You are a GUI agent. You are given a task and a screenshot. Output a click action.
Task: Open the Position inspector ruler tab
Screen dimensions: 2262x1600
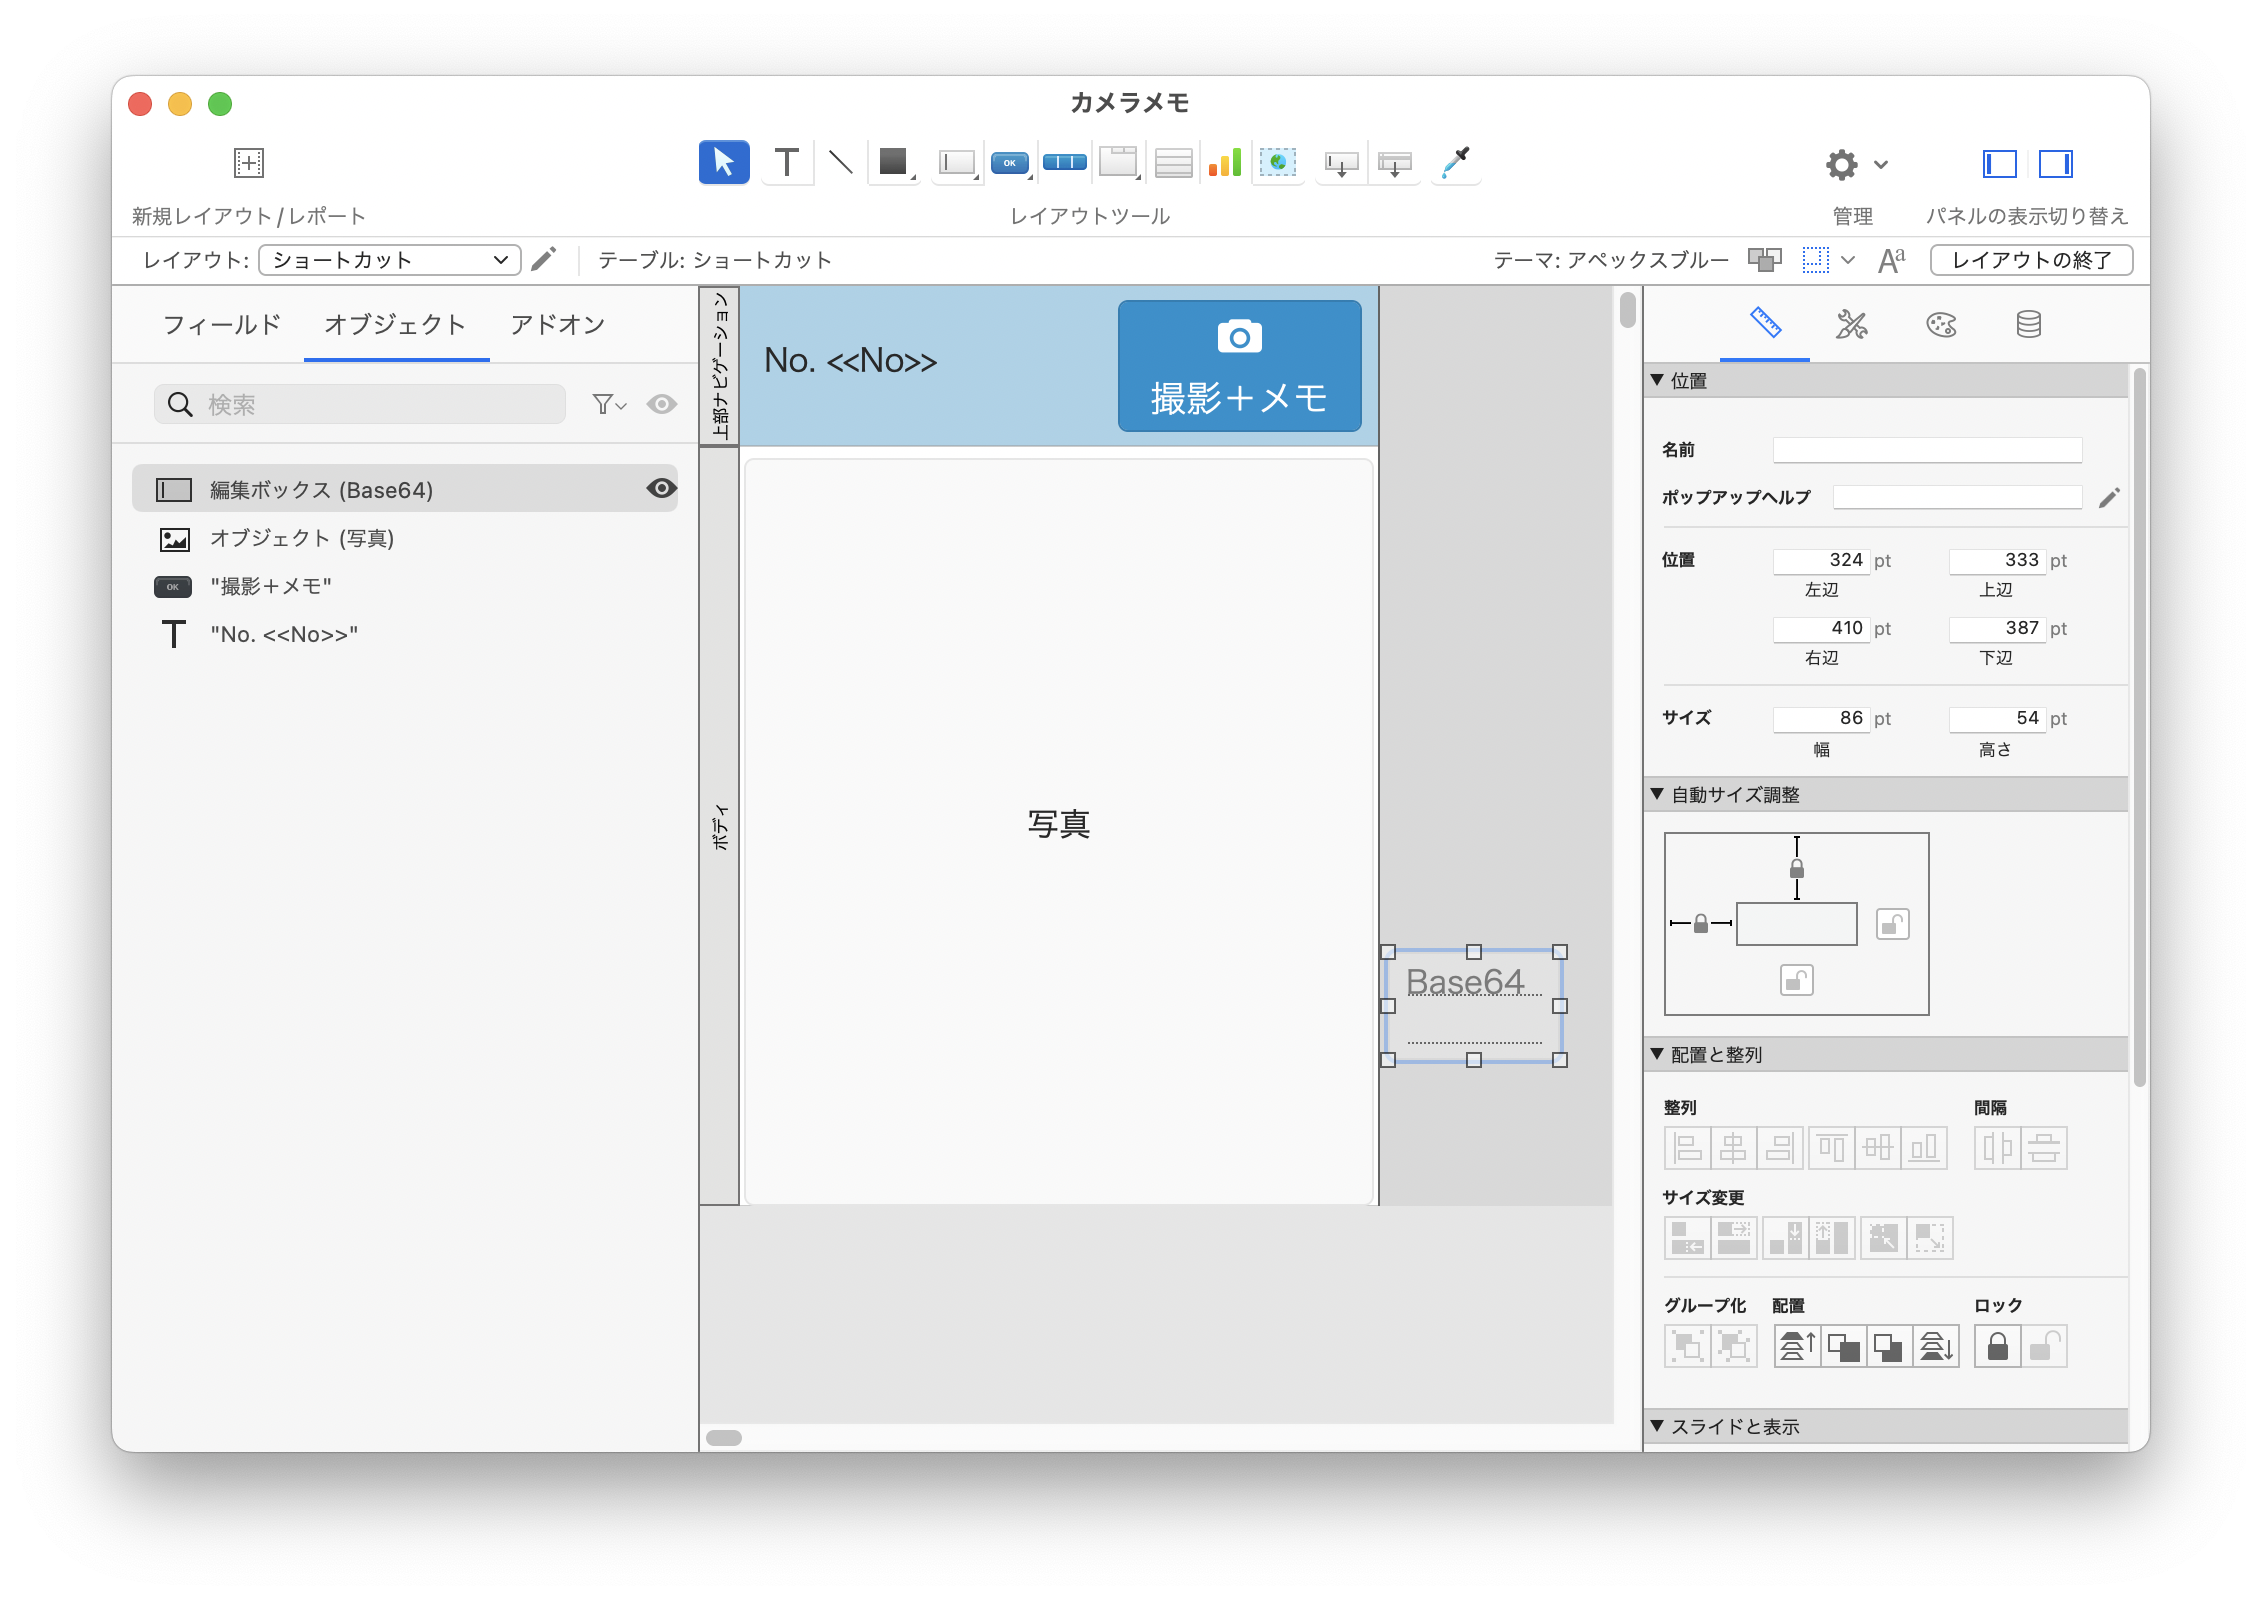click(1765, 324)
